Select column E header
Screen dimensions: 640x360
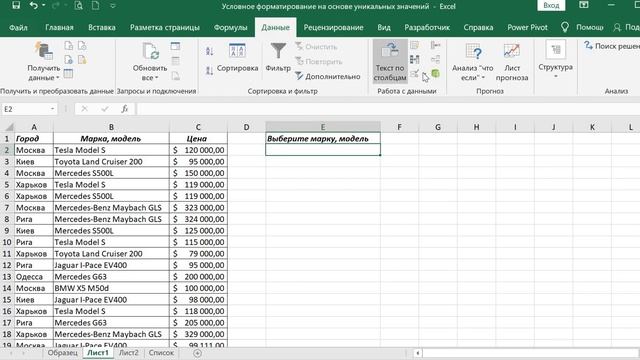pyautogui.click(x=323, y=127)
